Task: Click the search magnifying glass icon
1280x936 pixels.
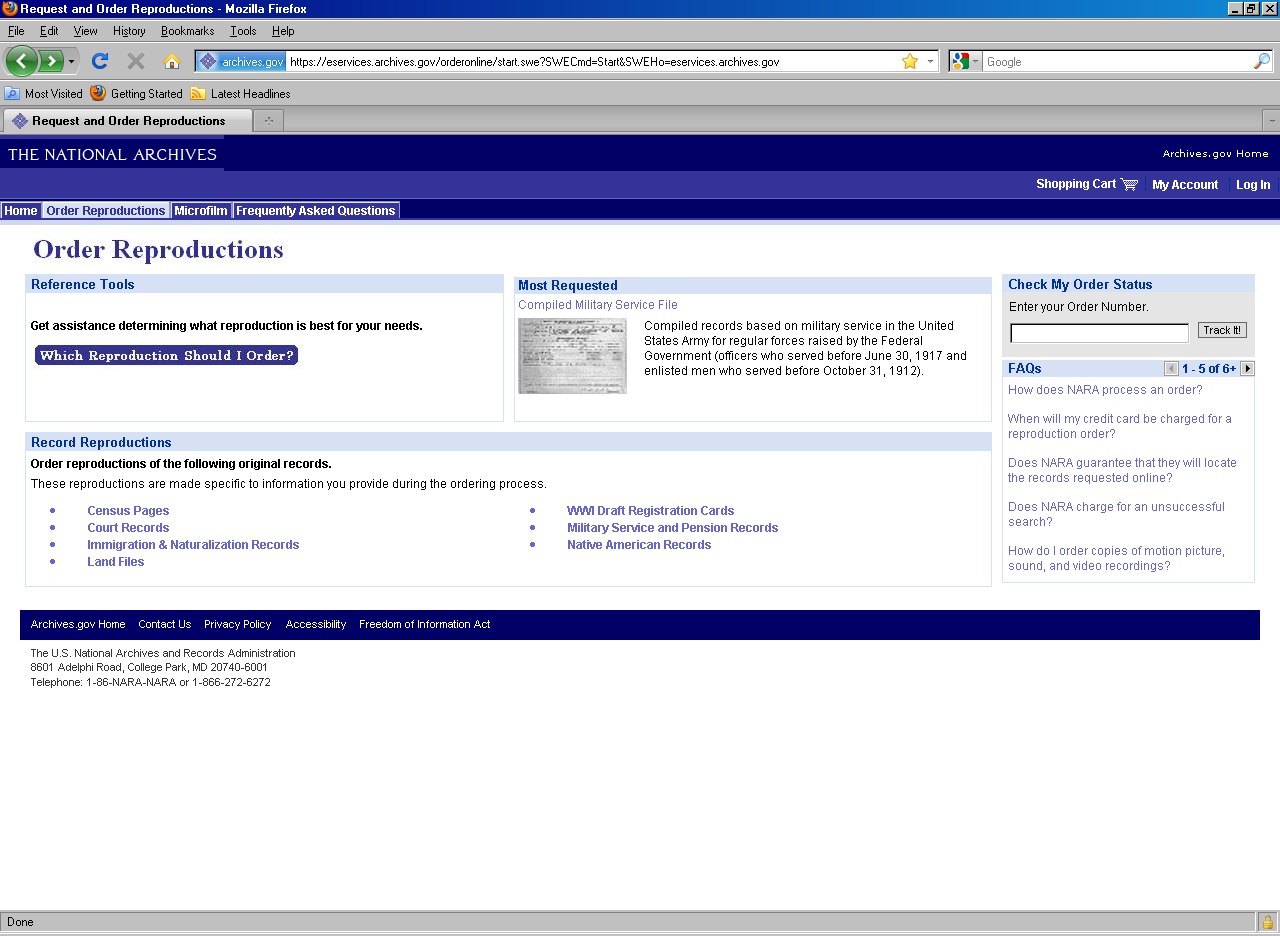Action: tap(1262, 61)
